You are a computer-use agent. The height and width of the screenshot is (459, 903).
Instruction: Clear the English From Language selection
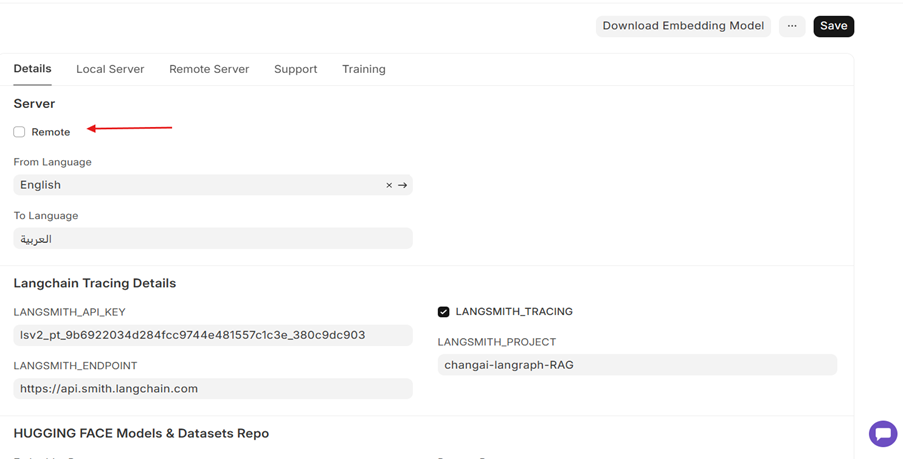tap(389, 185)
